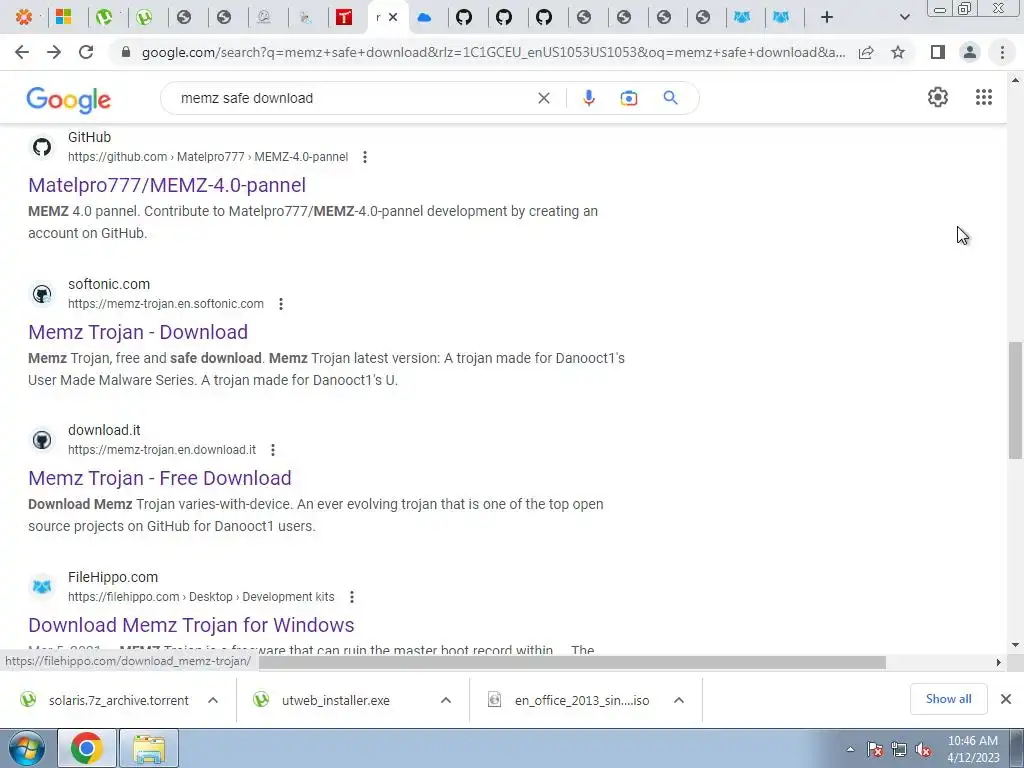This screenshot has height=768, width=1024.
Task: Click the scroll-right arrow of horizontal scrollbar
Action: point(999,662)
